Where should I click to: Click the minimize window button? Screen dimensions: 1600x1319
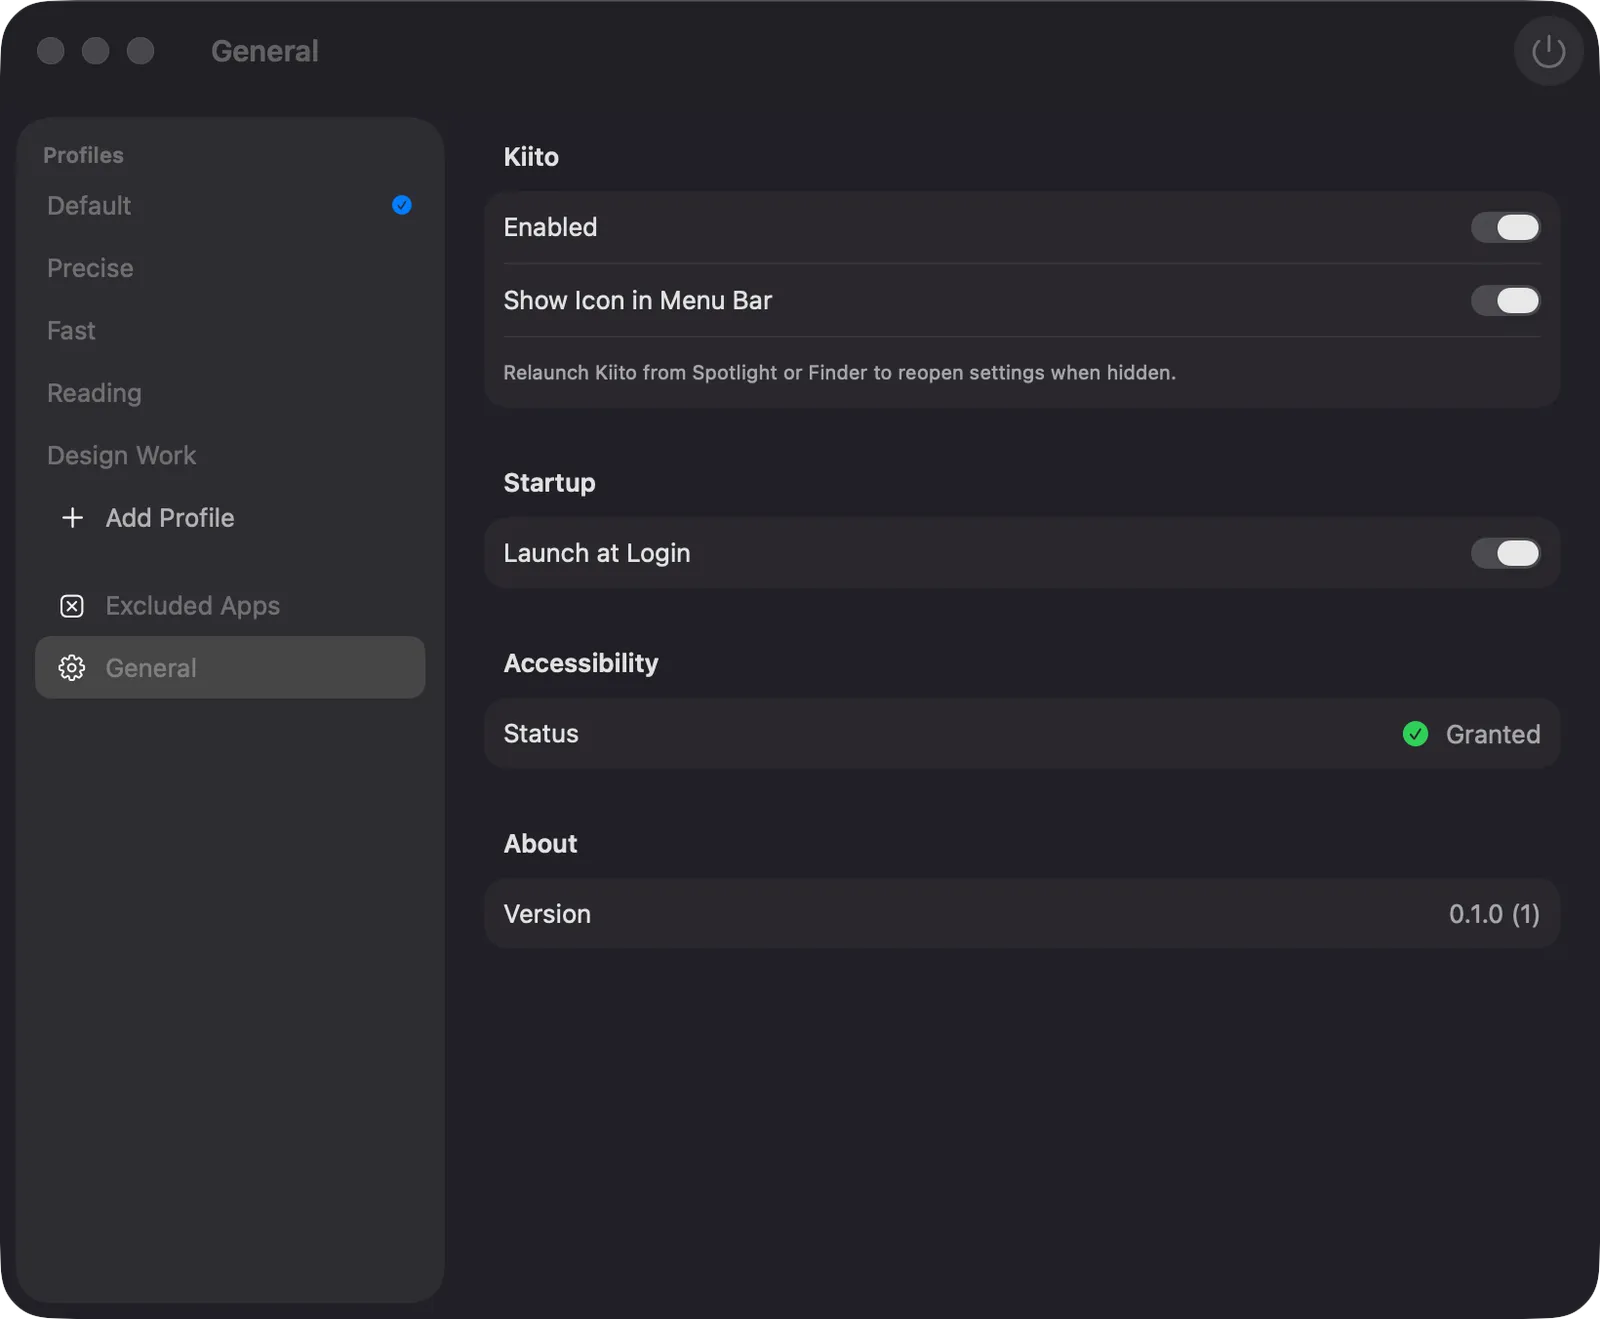pyautogui.click(x=96, y=51)
